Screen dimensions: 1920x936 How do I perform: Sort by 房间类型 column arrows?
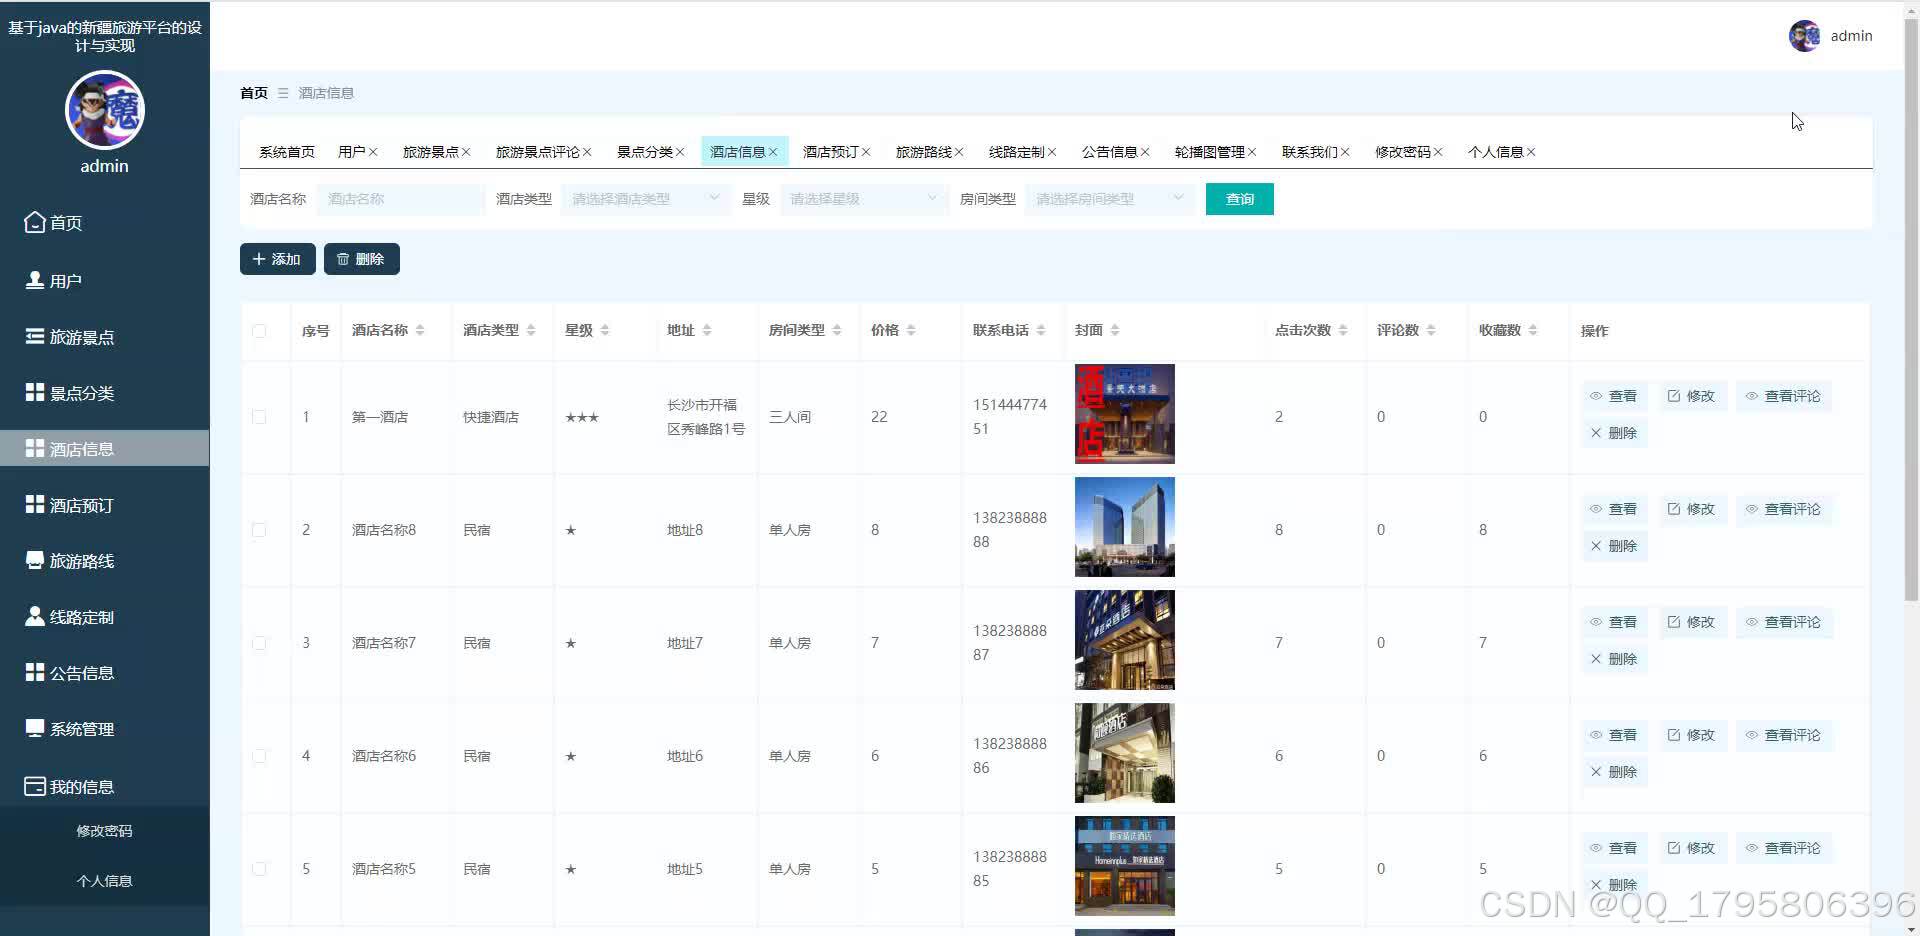click(837, 330)
